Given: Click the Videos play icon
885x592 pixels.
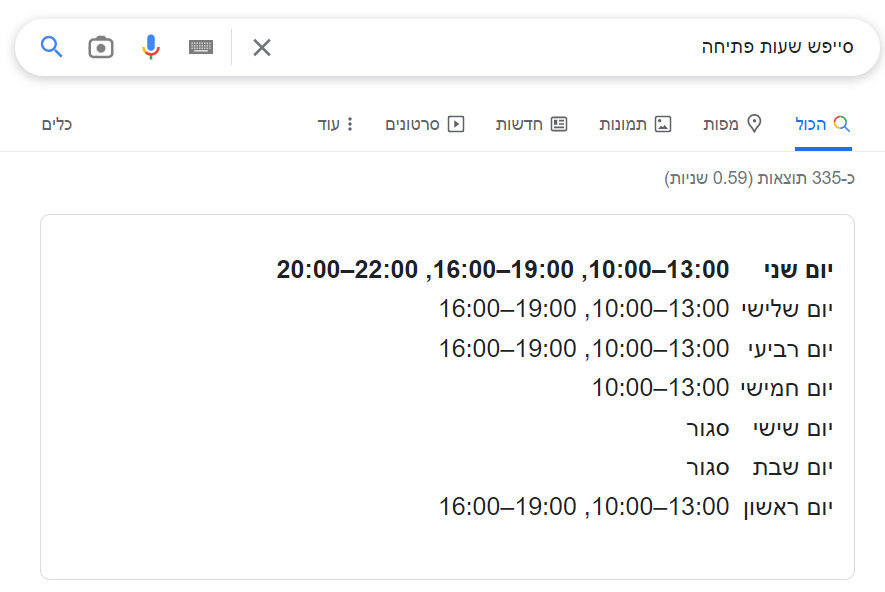Looking at the screenshot, I should [x=456, y=124].
